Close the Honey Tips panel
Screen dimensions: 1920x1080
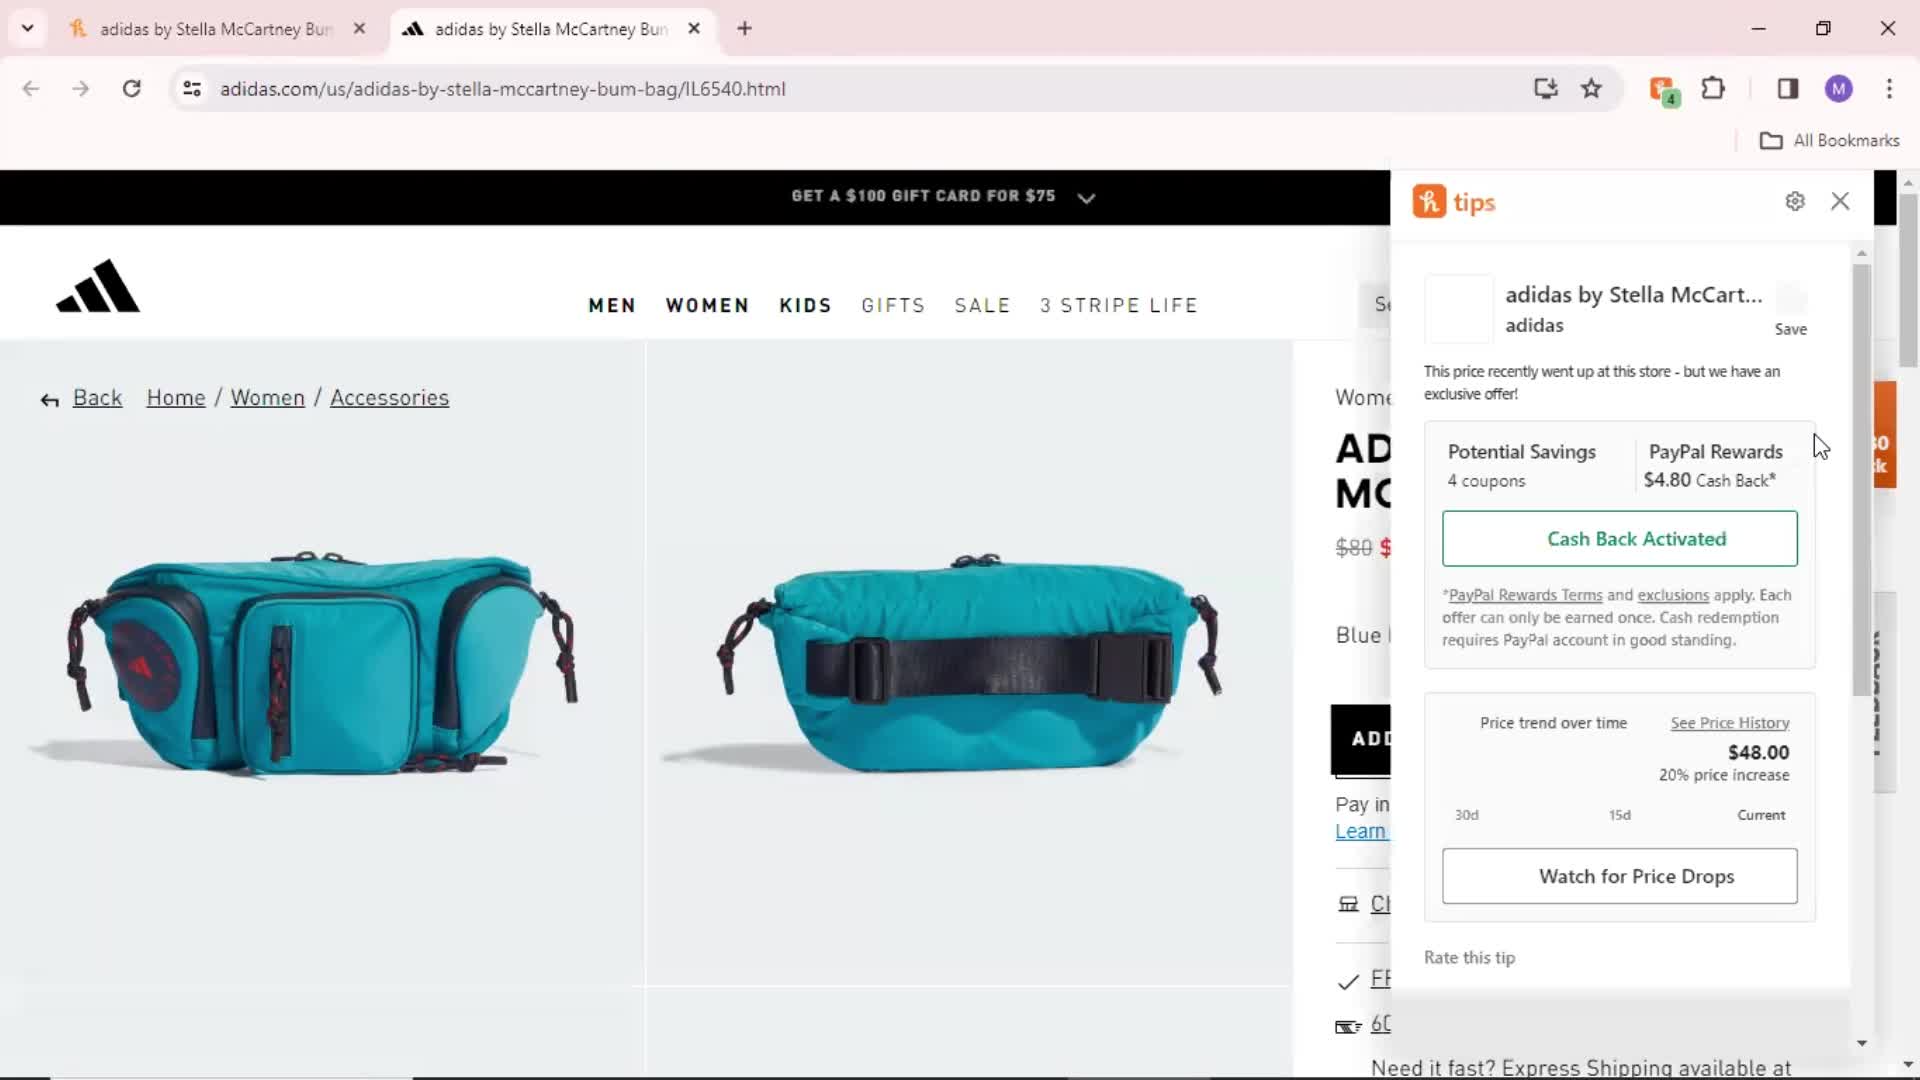coord(1840,200)
